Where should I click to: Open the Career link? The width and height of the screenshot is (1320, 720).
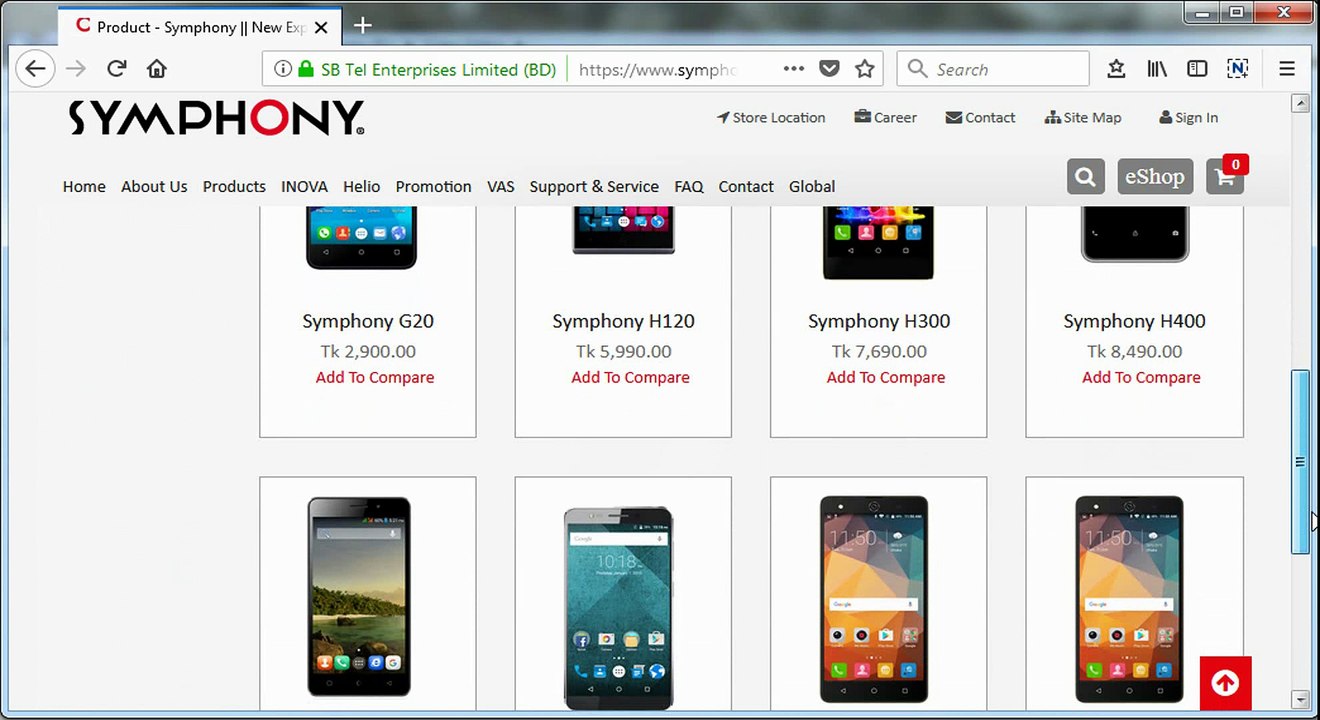coord(885,118)
